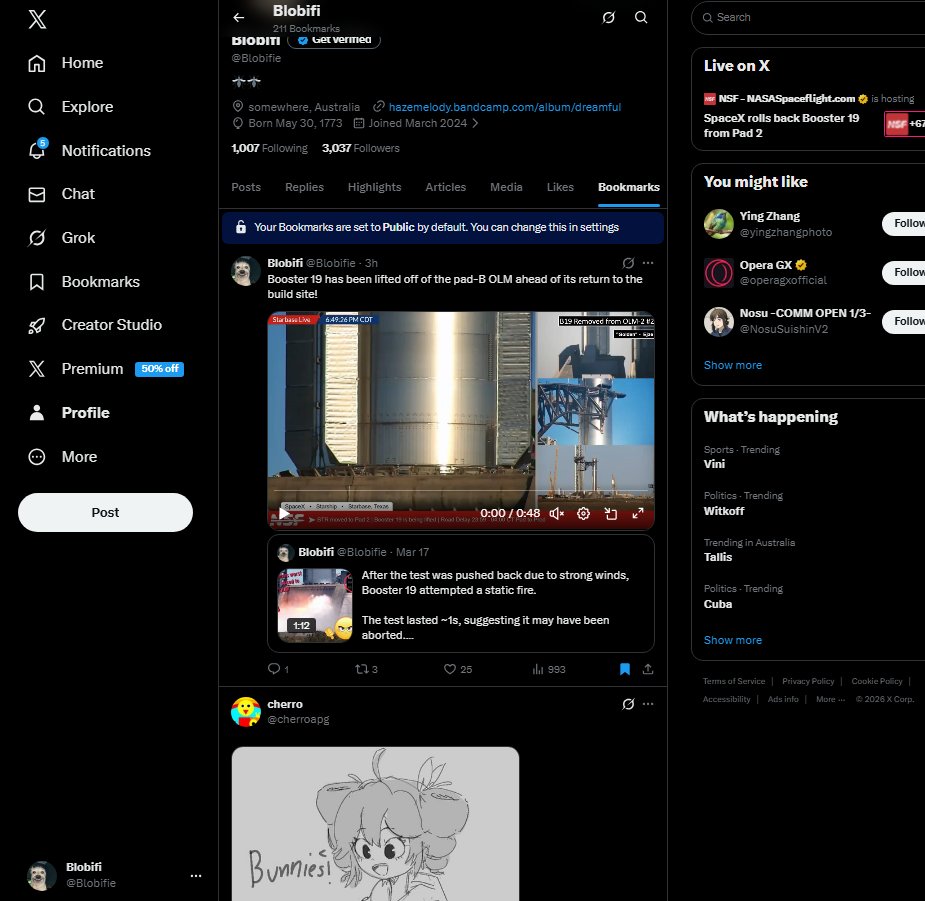Viewport: 925px width, 901px height.
Task: Click Grok icon on cherro post
Action: click(628, 704)
